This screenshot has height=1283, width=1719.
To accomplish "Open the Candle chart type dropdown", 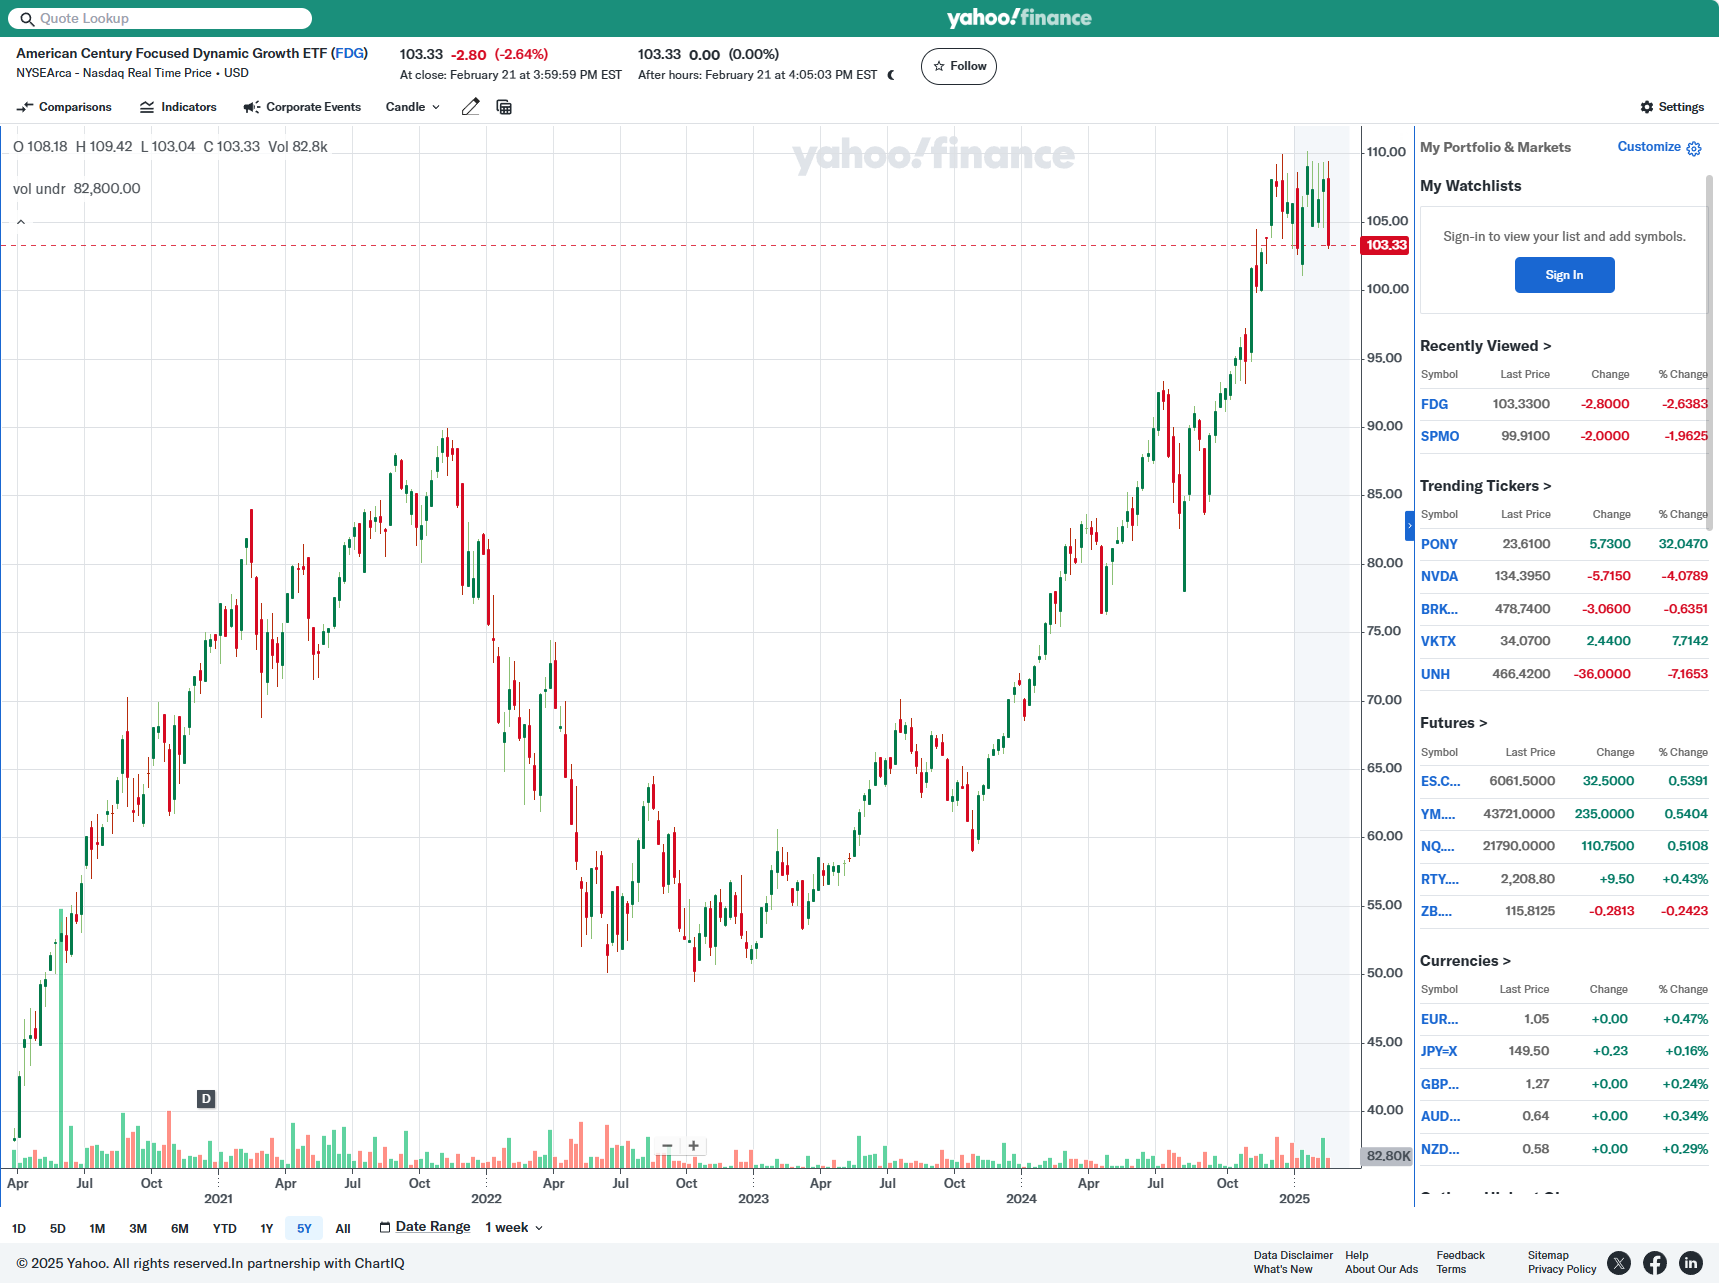I will point(412,107).
